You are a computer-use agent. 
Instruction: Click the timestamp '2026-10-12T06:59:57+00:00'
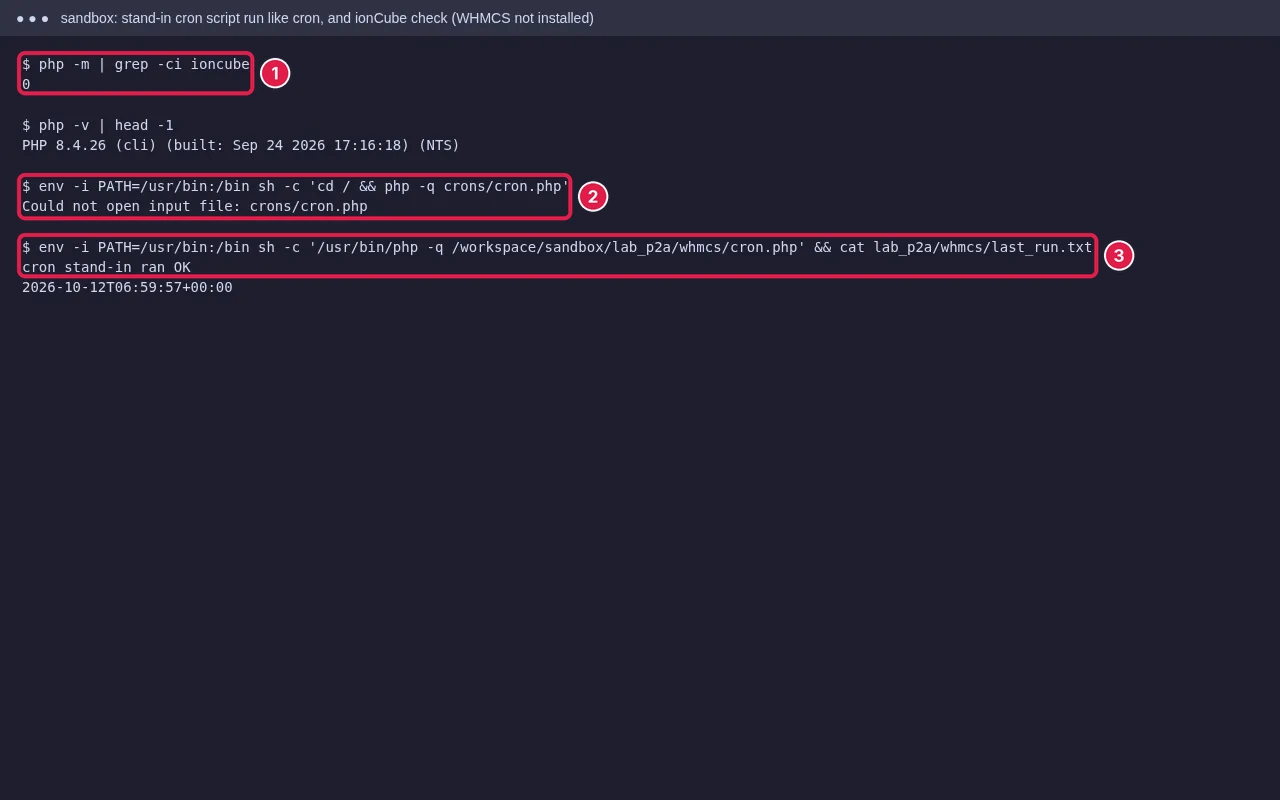click(x=127, y=287)
